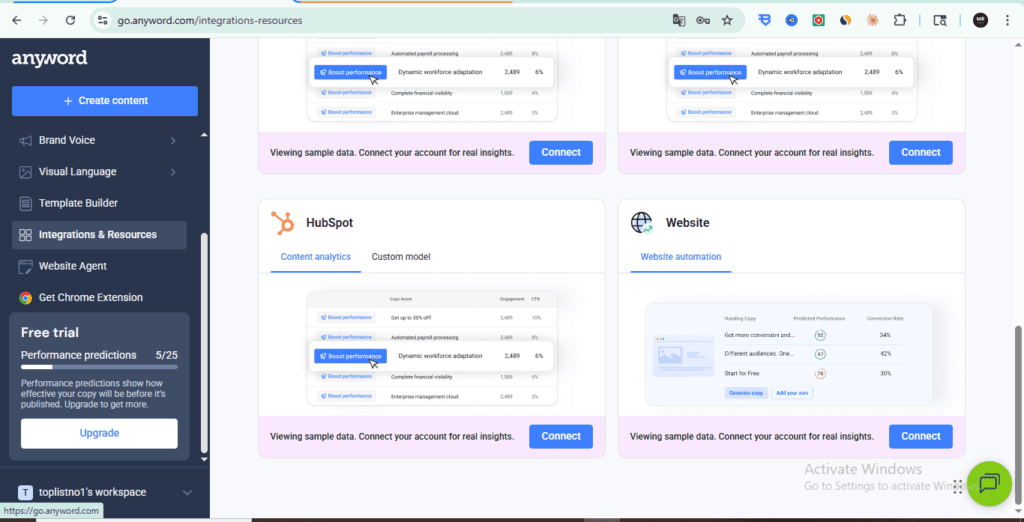Expand the Brand Voice submenu chevron
The height and width of the screenshot is (522, 1024).
click(173, 140)
